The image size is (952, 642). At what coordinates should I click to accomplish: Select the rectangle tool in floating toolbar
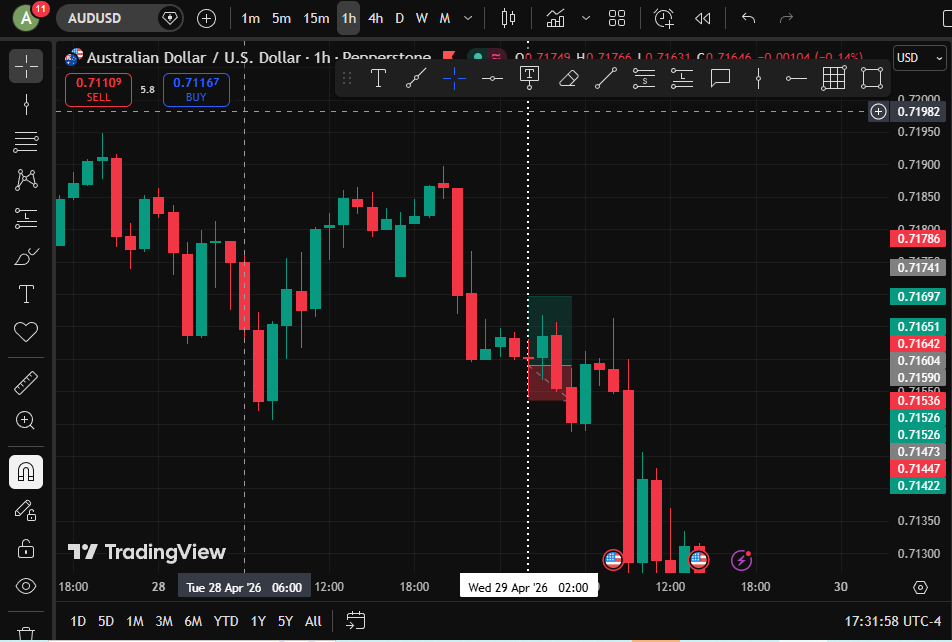872,78
